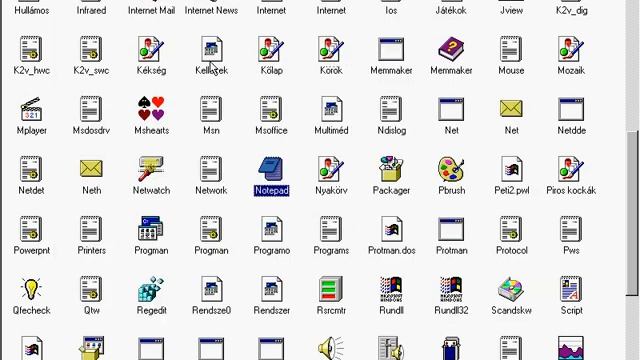
Task: Click the K2v_swc settings file icon
Action: coord(91,49)
